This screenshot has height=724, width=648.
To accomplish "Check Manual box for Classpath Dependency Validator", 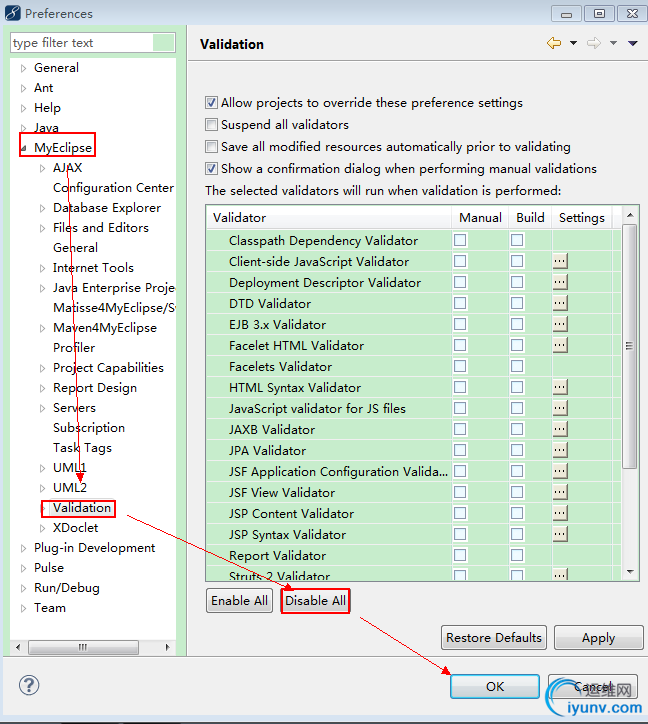I will pos(460,240).
